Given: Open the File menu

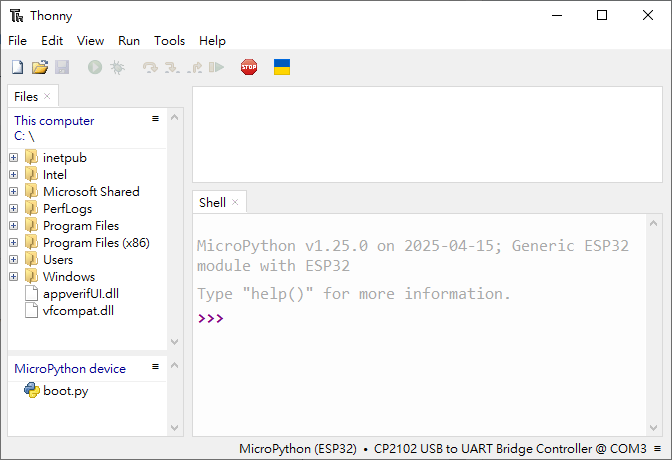Looking at the screenshot, I should (18, 41).
